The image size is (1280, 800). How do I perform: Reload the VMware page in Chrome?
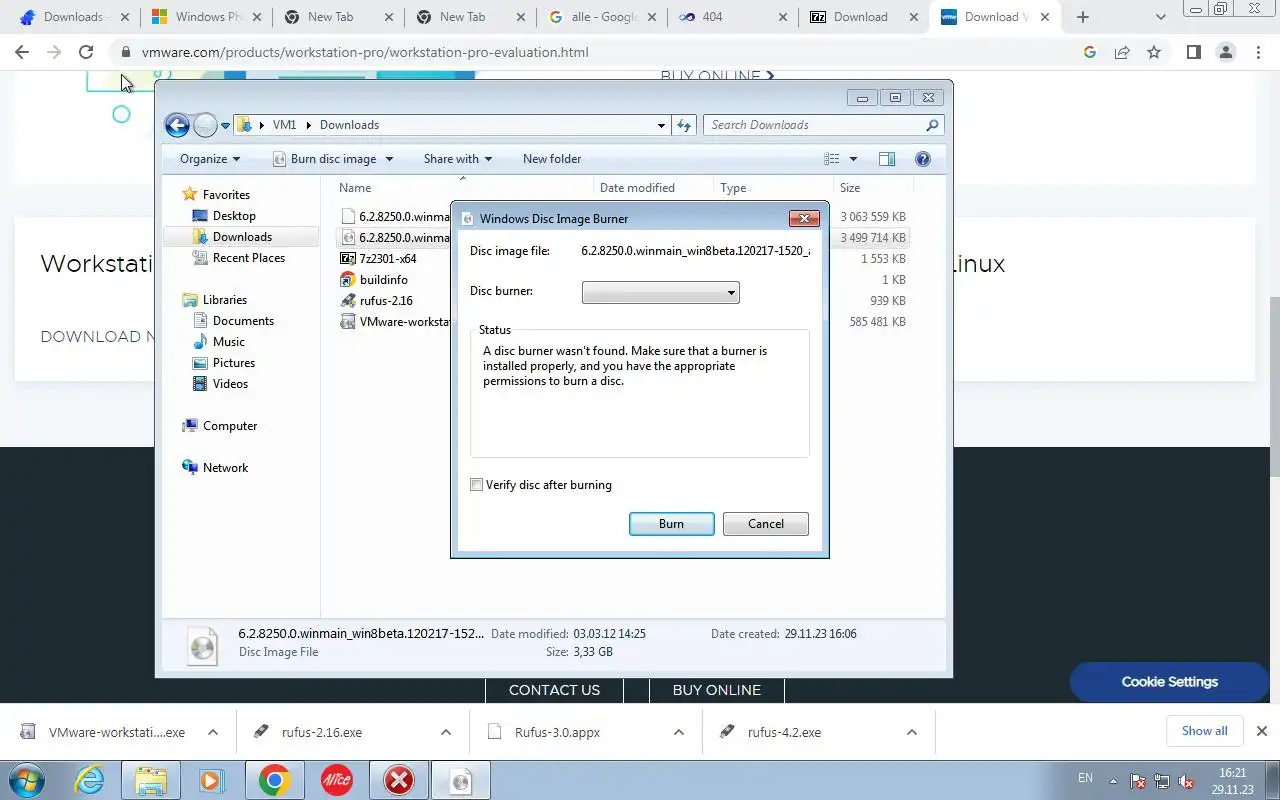pyautogui.click(x=86, y=52)
